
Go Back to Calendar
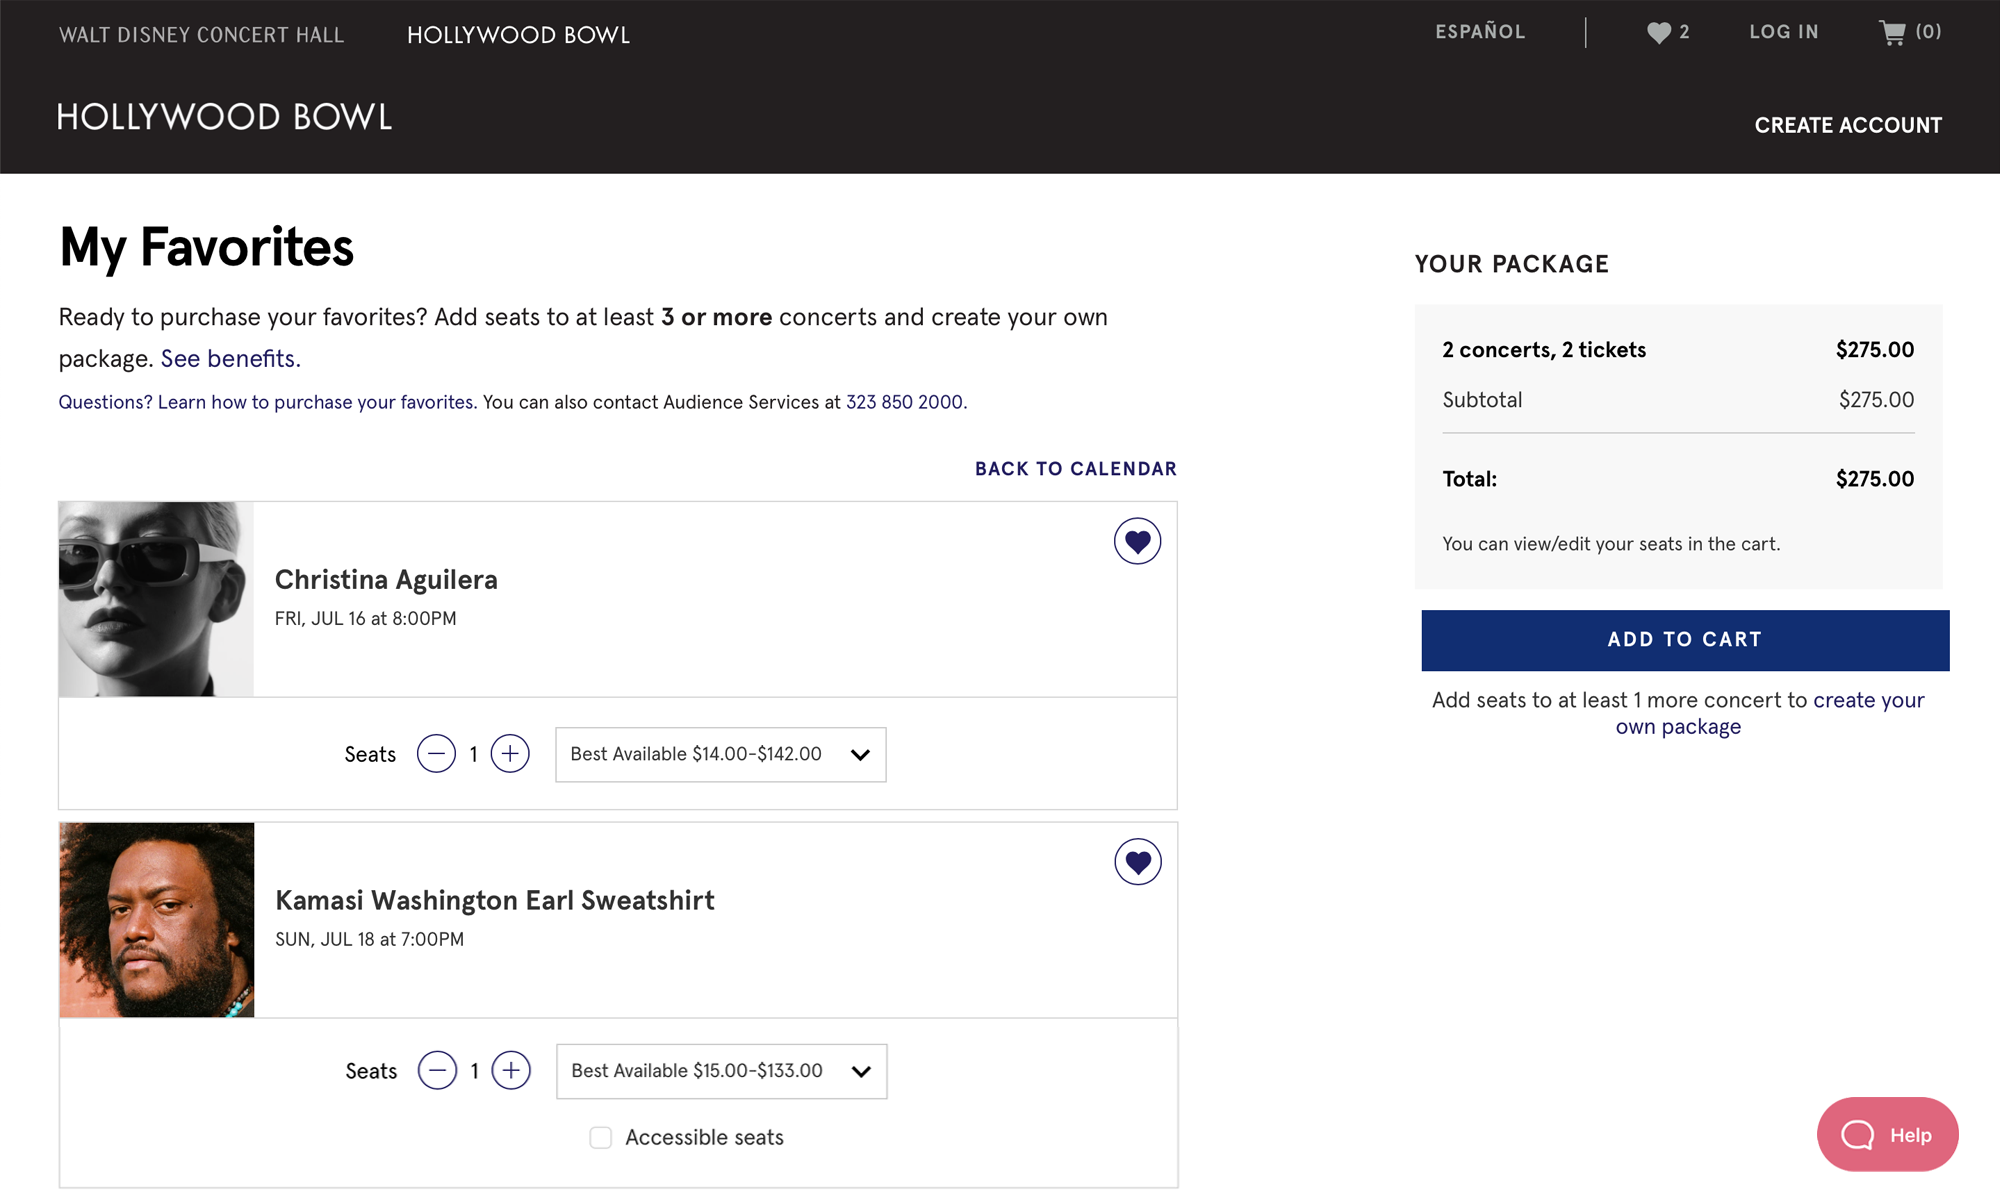tap(1076, 469)
